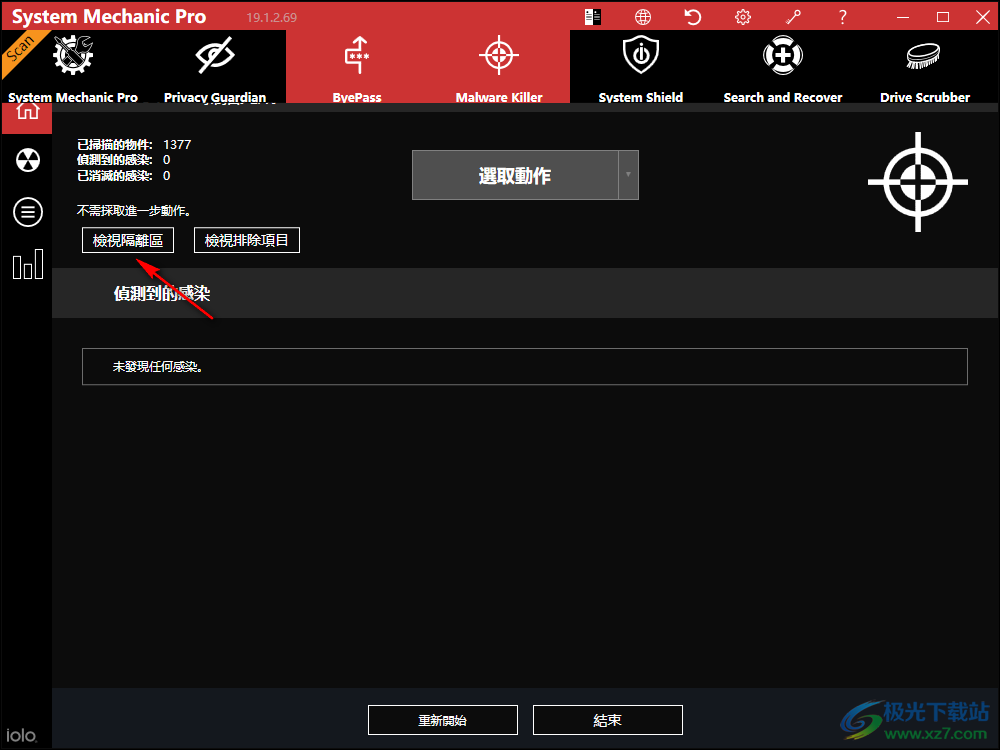Expand the 選取動作 dropdown arrow
1000x750 pixels.
(x=628, y=175)
